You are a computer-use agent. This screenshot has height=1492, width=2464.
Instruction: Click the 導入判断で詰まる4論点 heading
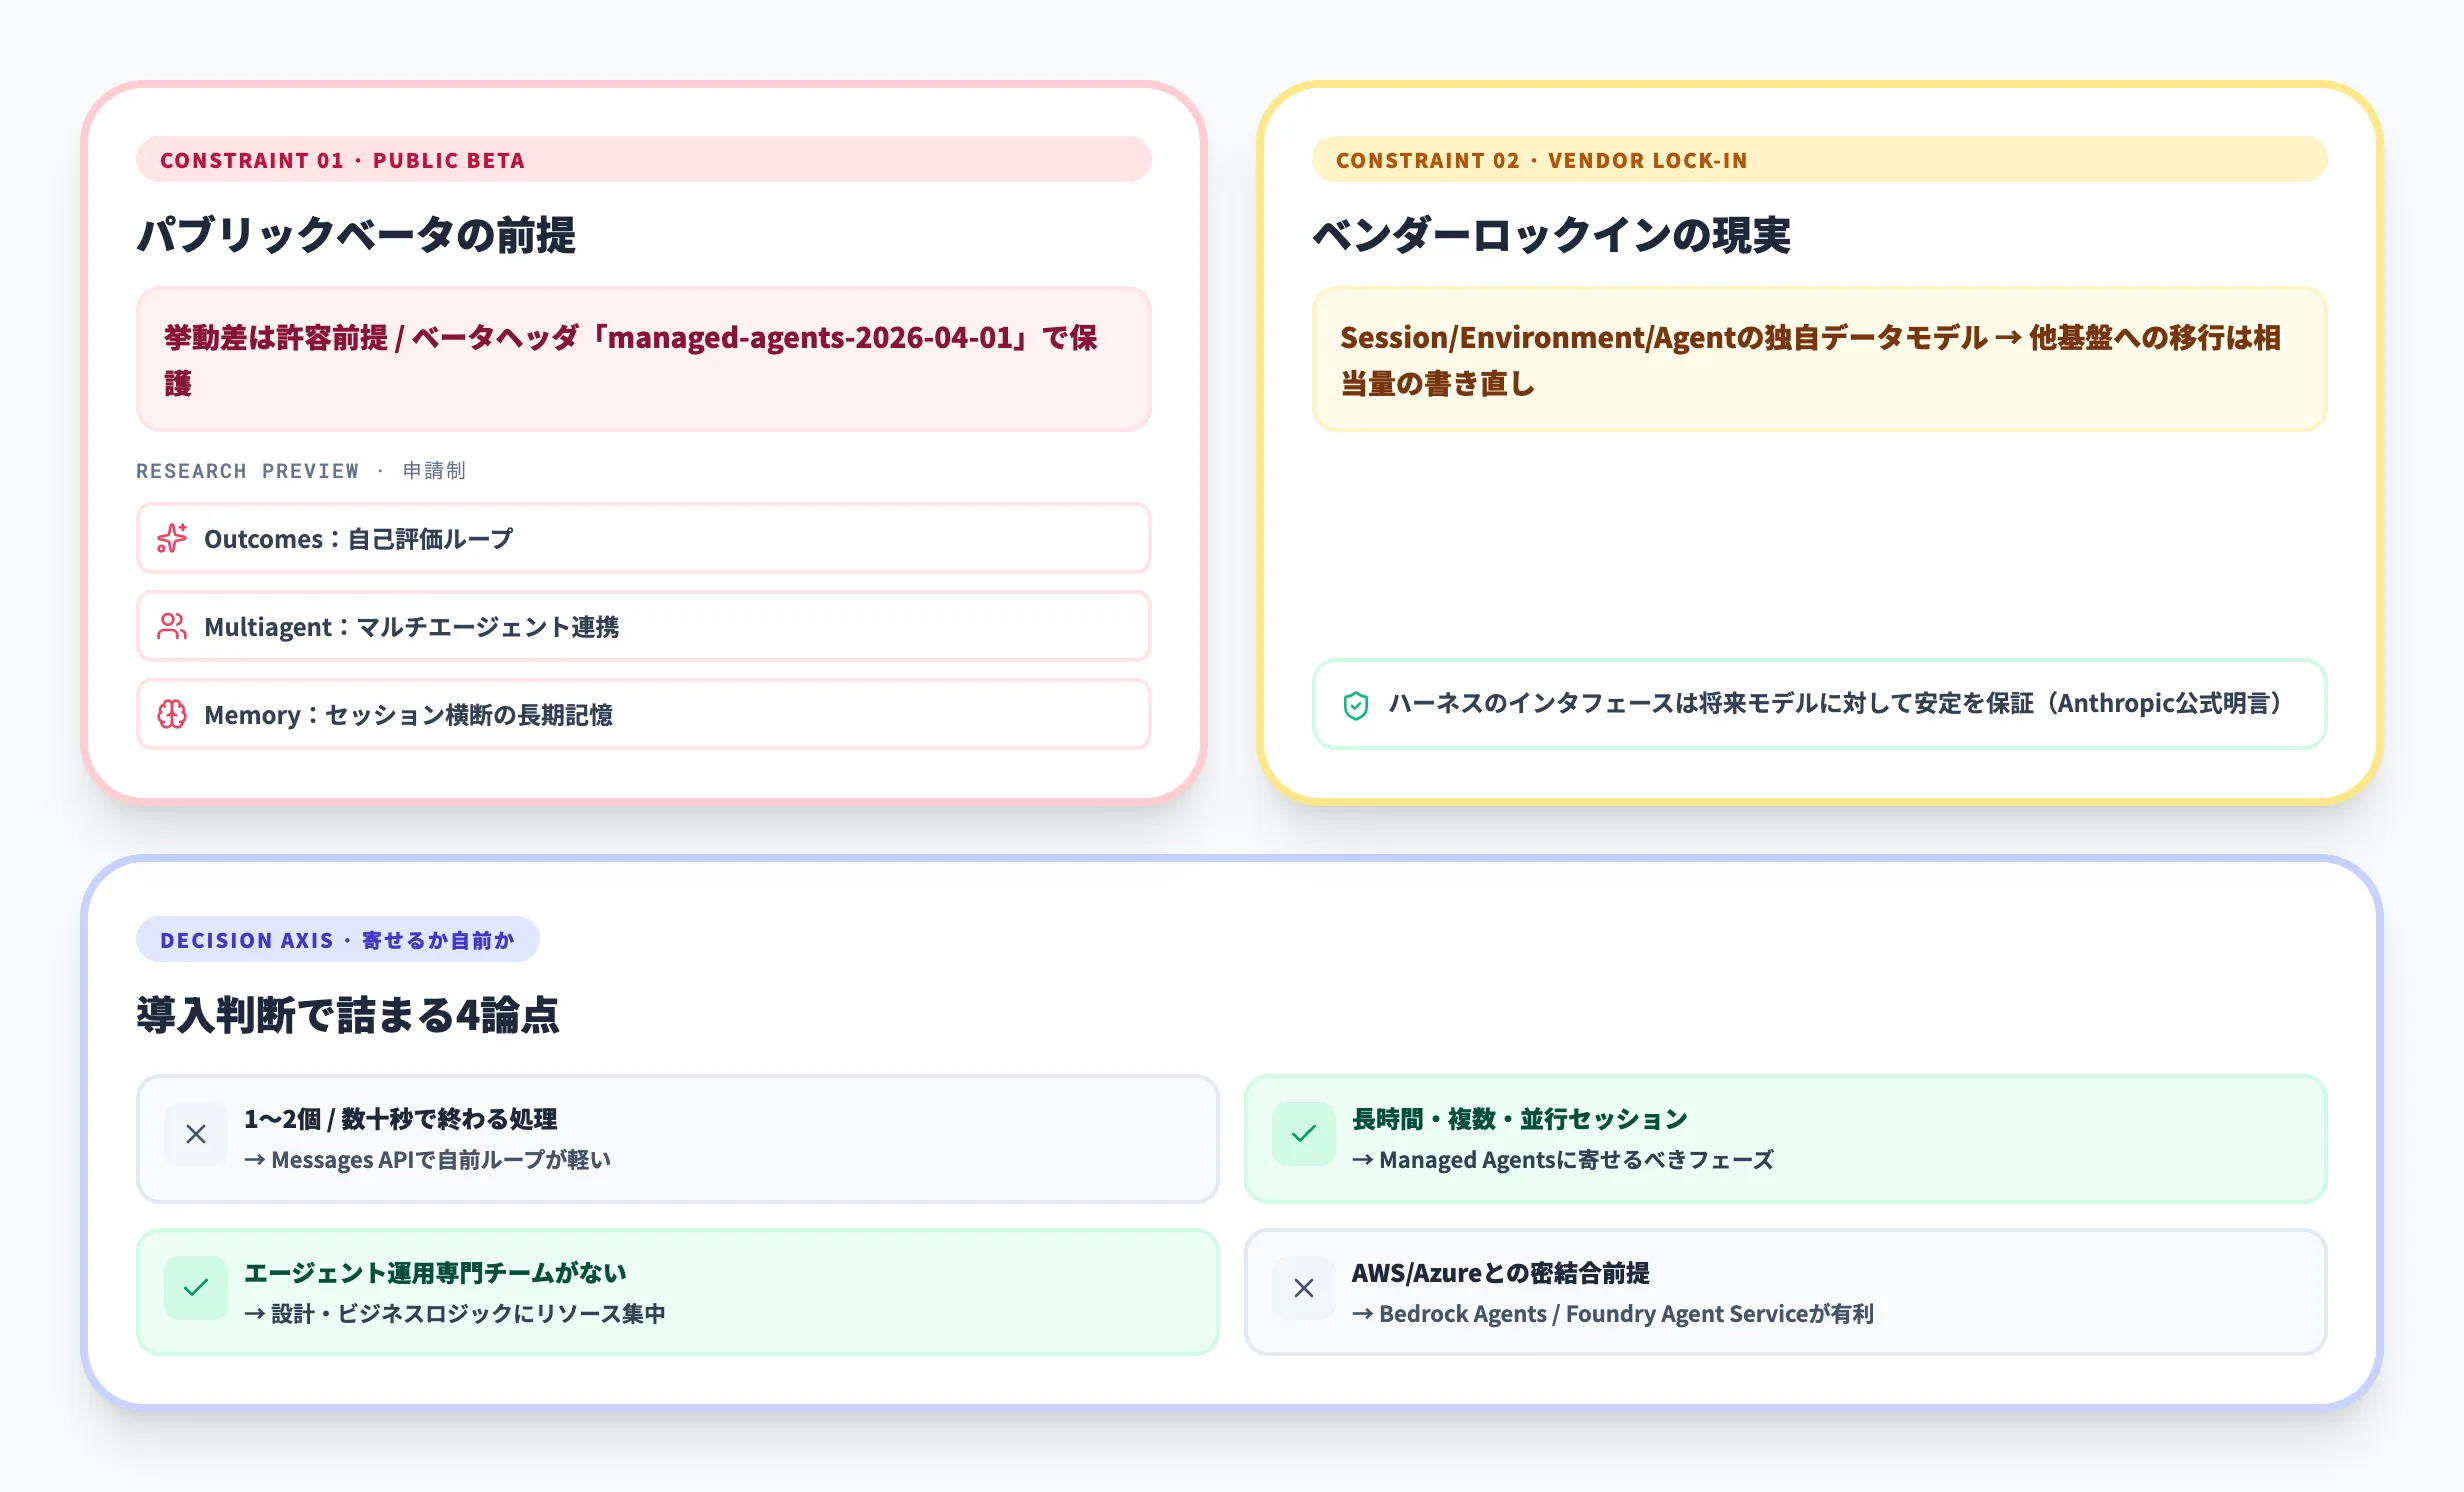pyautogui.click(x=348, y=1018)
